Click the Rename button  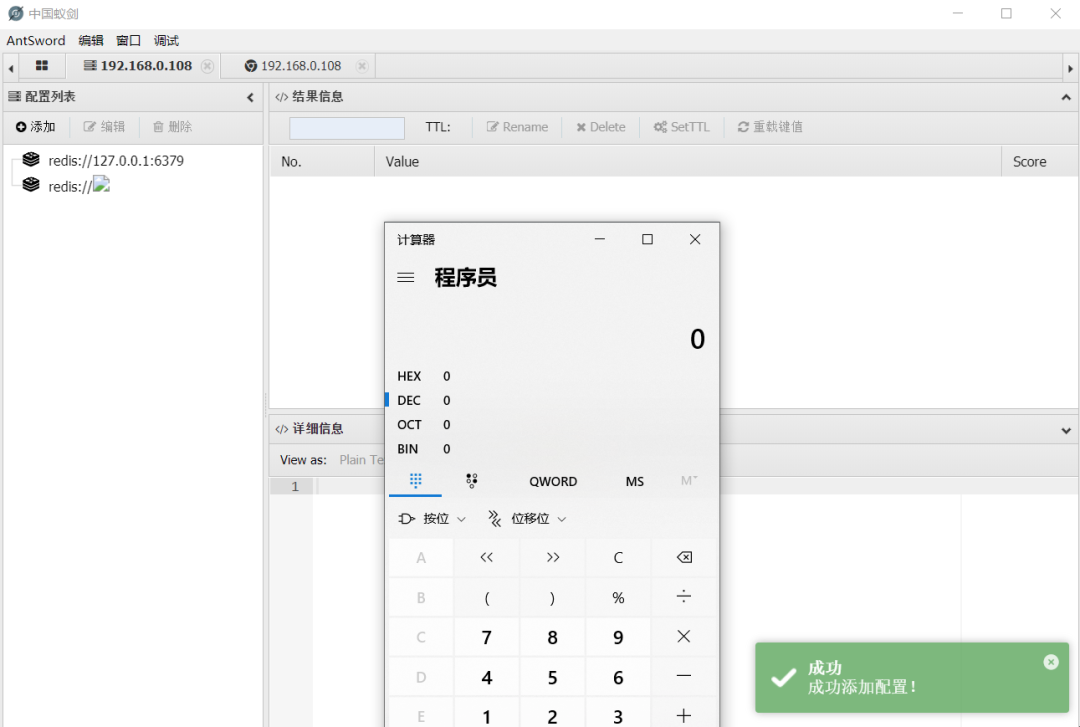coord(517,127)
